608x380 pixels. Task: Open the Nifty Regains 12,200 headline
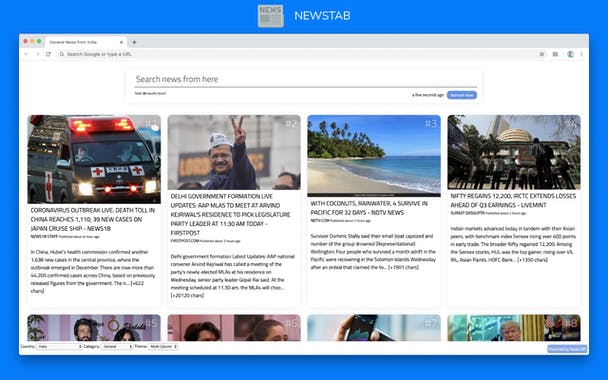[513, 200]
